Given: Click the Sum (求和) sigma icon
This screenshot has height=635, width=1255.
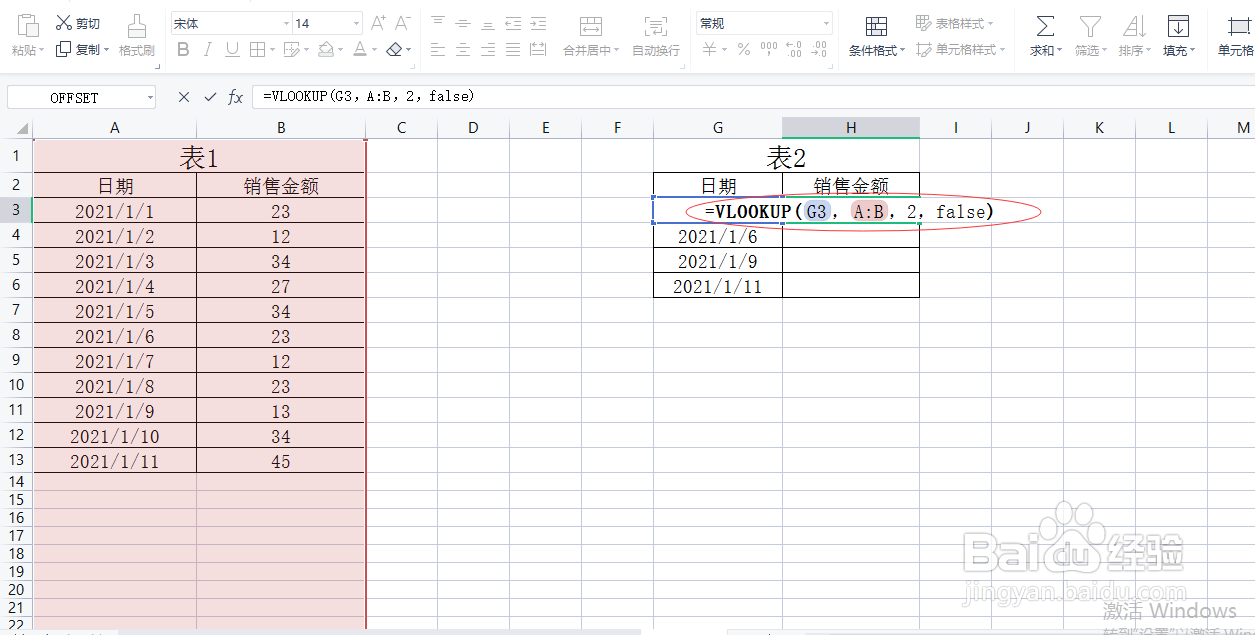Looking at the screenshot, I should [1045, 26].
